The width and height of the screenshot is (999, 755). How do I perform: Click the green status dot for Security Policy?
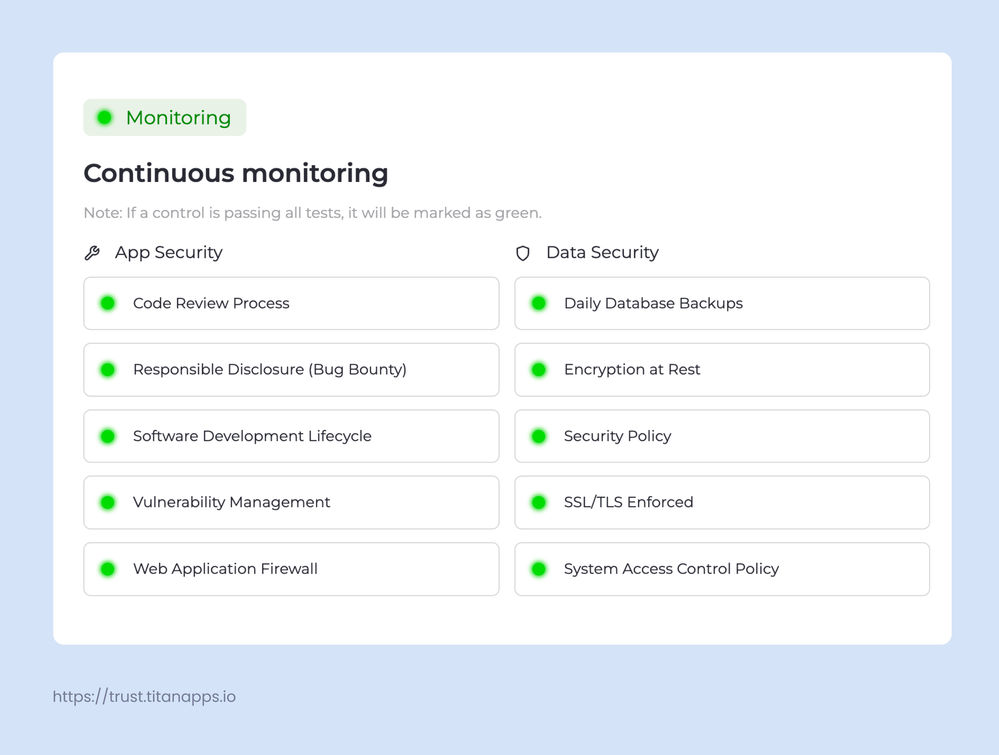[x=538, y=436]
